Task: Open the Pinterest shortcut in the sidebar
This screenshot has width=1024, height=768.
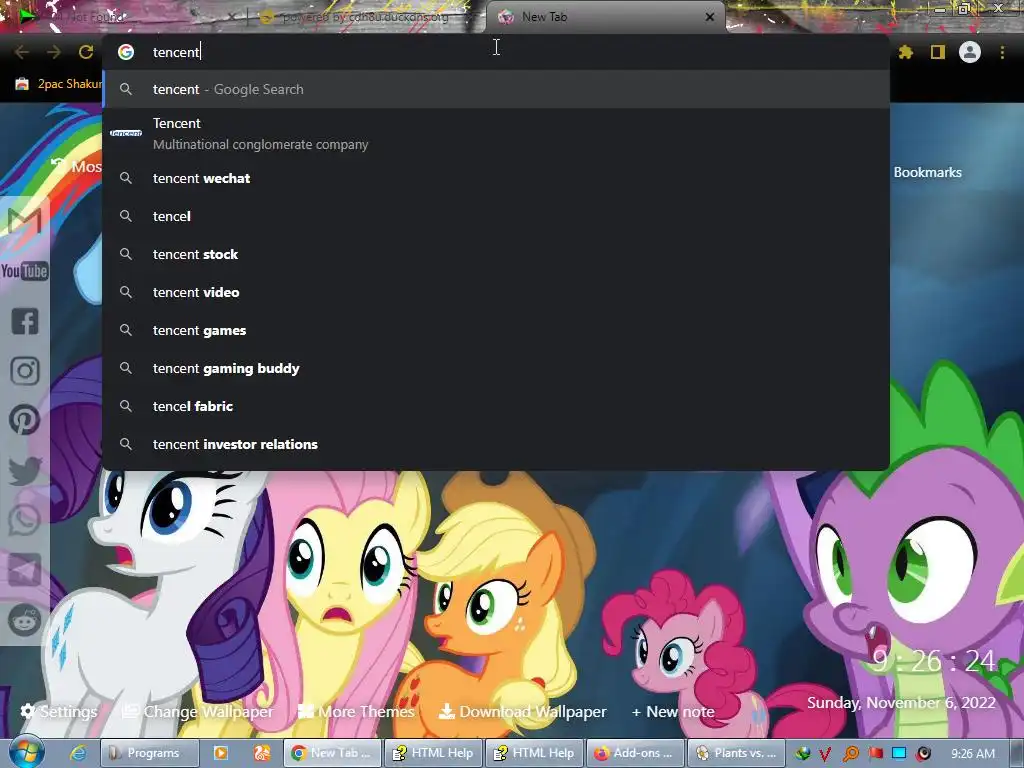Action: (x=25, y=420)
